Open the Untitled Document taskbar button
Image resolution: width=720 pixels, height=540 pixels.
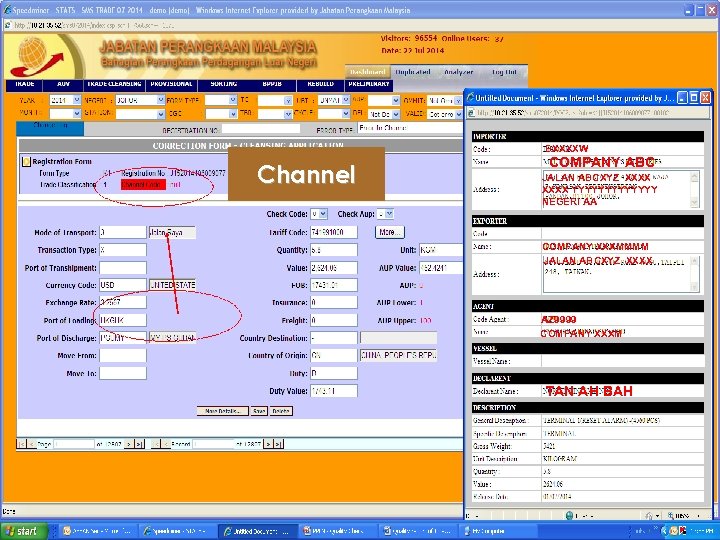click(x=257, y=531)
